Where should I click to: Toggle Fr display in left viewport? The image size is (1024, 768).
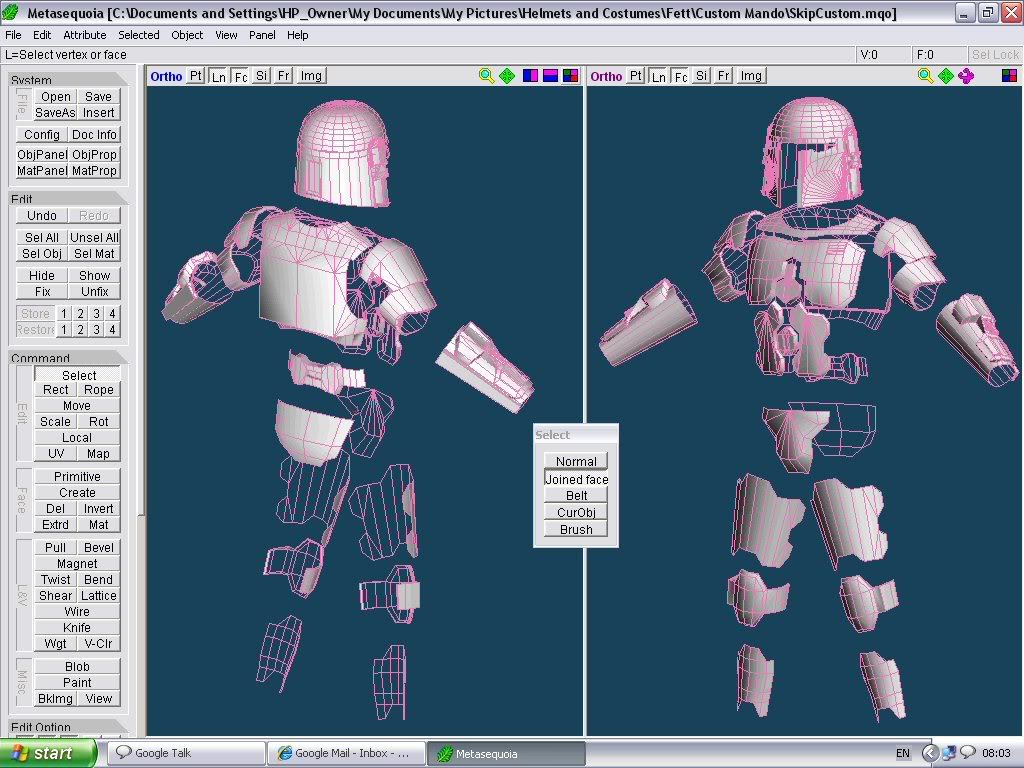(283, 76)
